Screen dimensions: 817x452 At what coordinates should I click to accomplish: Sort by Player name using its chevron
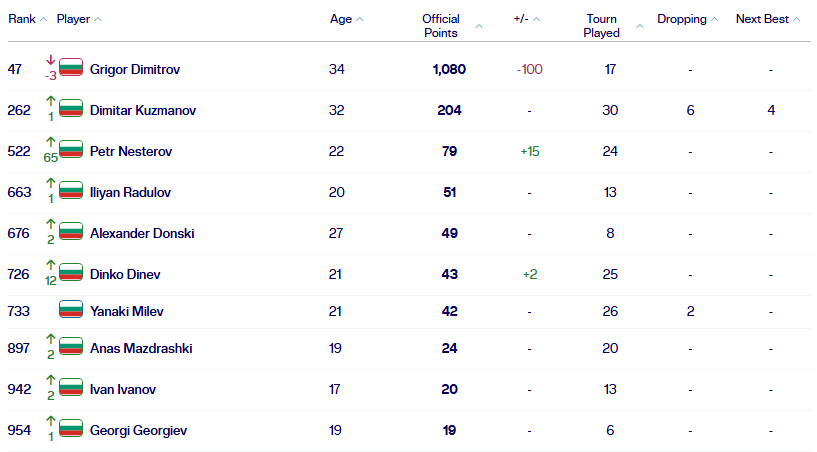98,19
